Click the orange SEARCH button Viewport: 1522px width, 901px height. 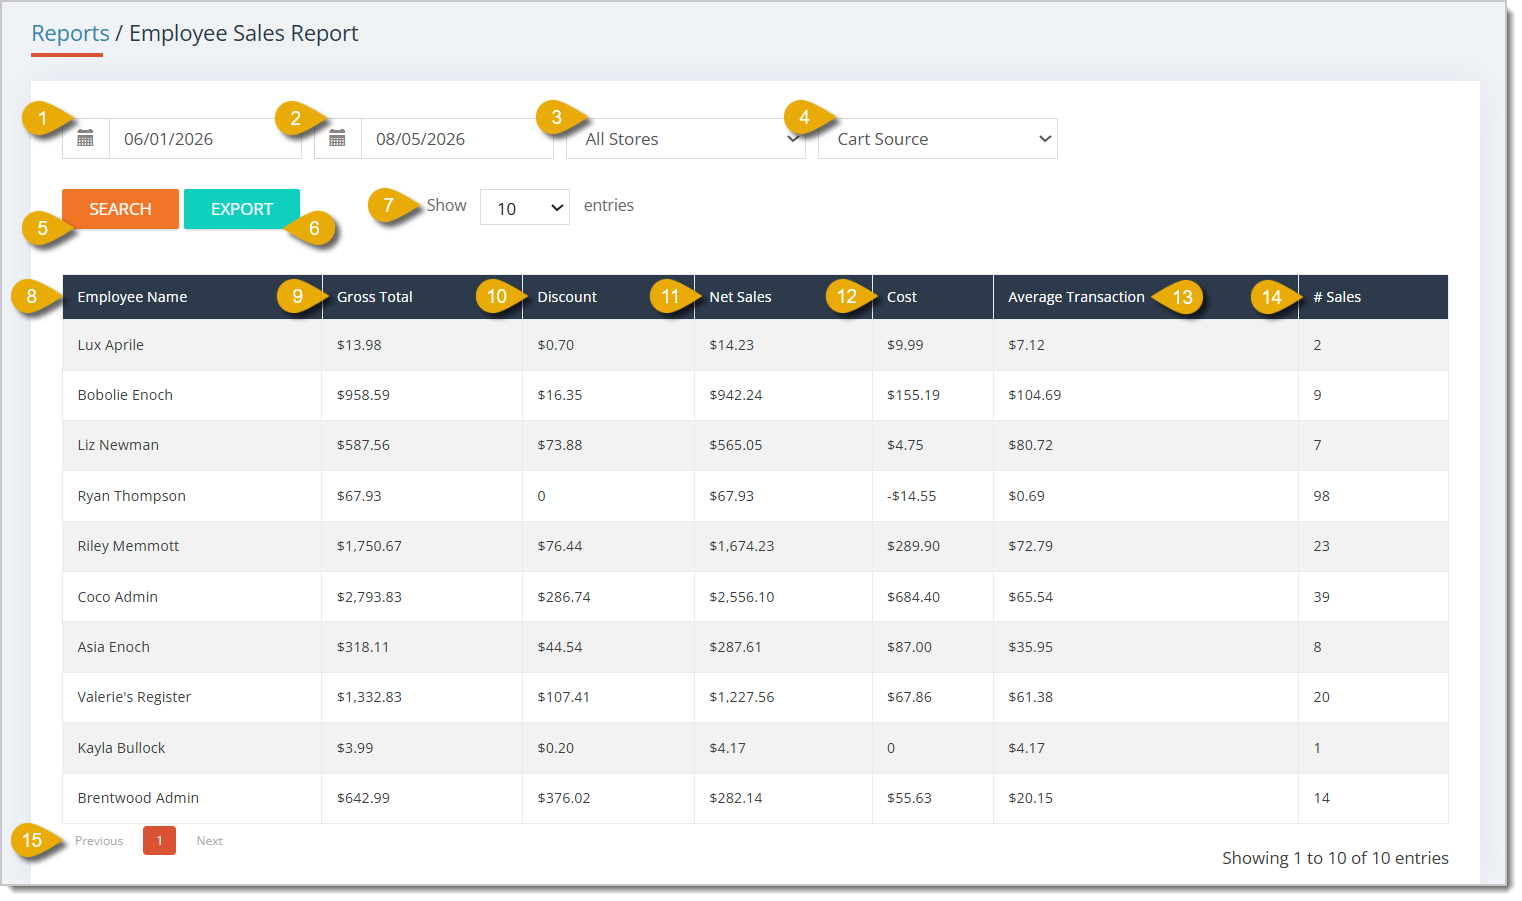coord(120,209)
